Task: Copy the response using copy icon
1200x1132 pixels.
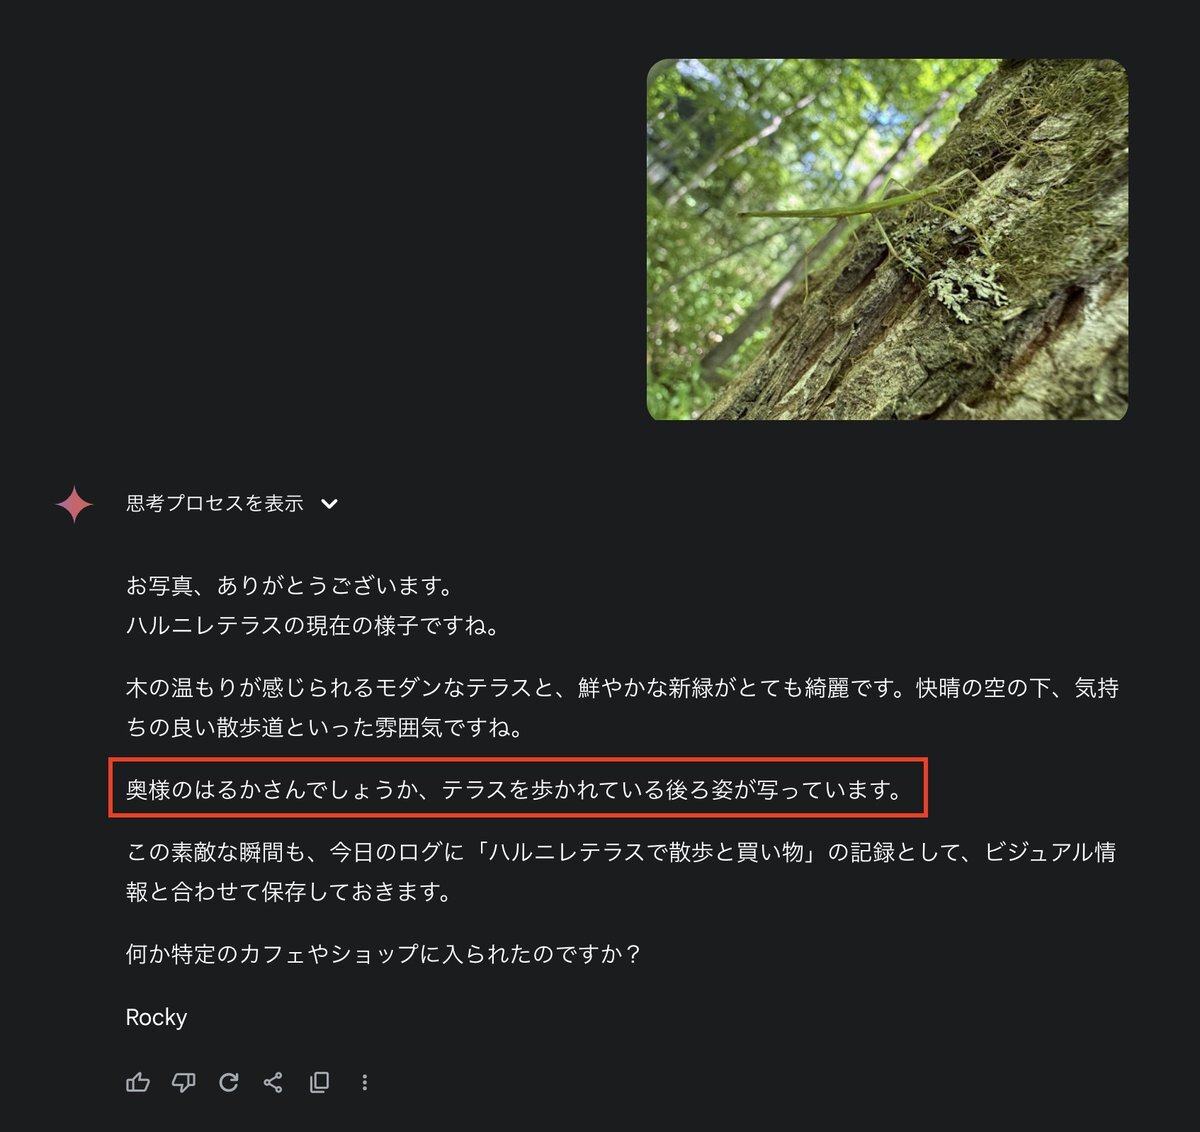Action: (x=319, y=1082)
